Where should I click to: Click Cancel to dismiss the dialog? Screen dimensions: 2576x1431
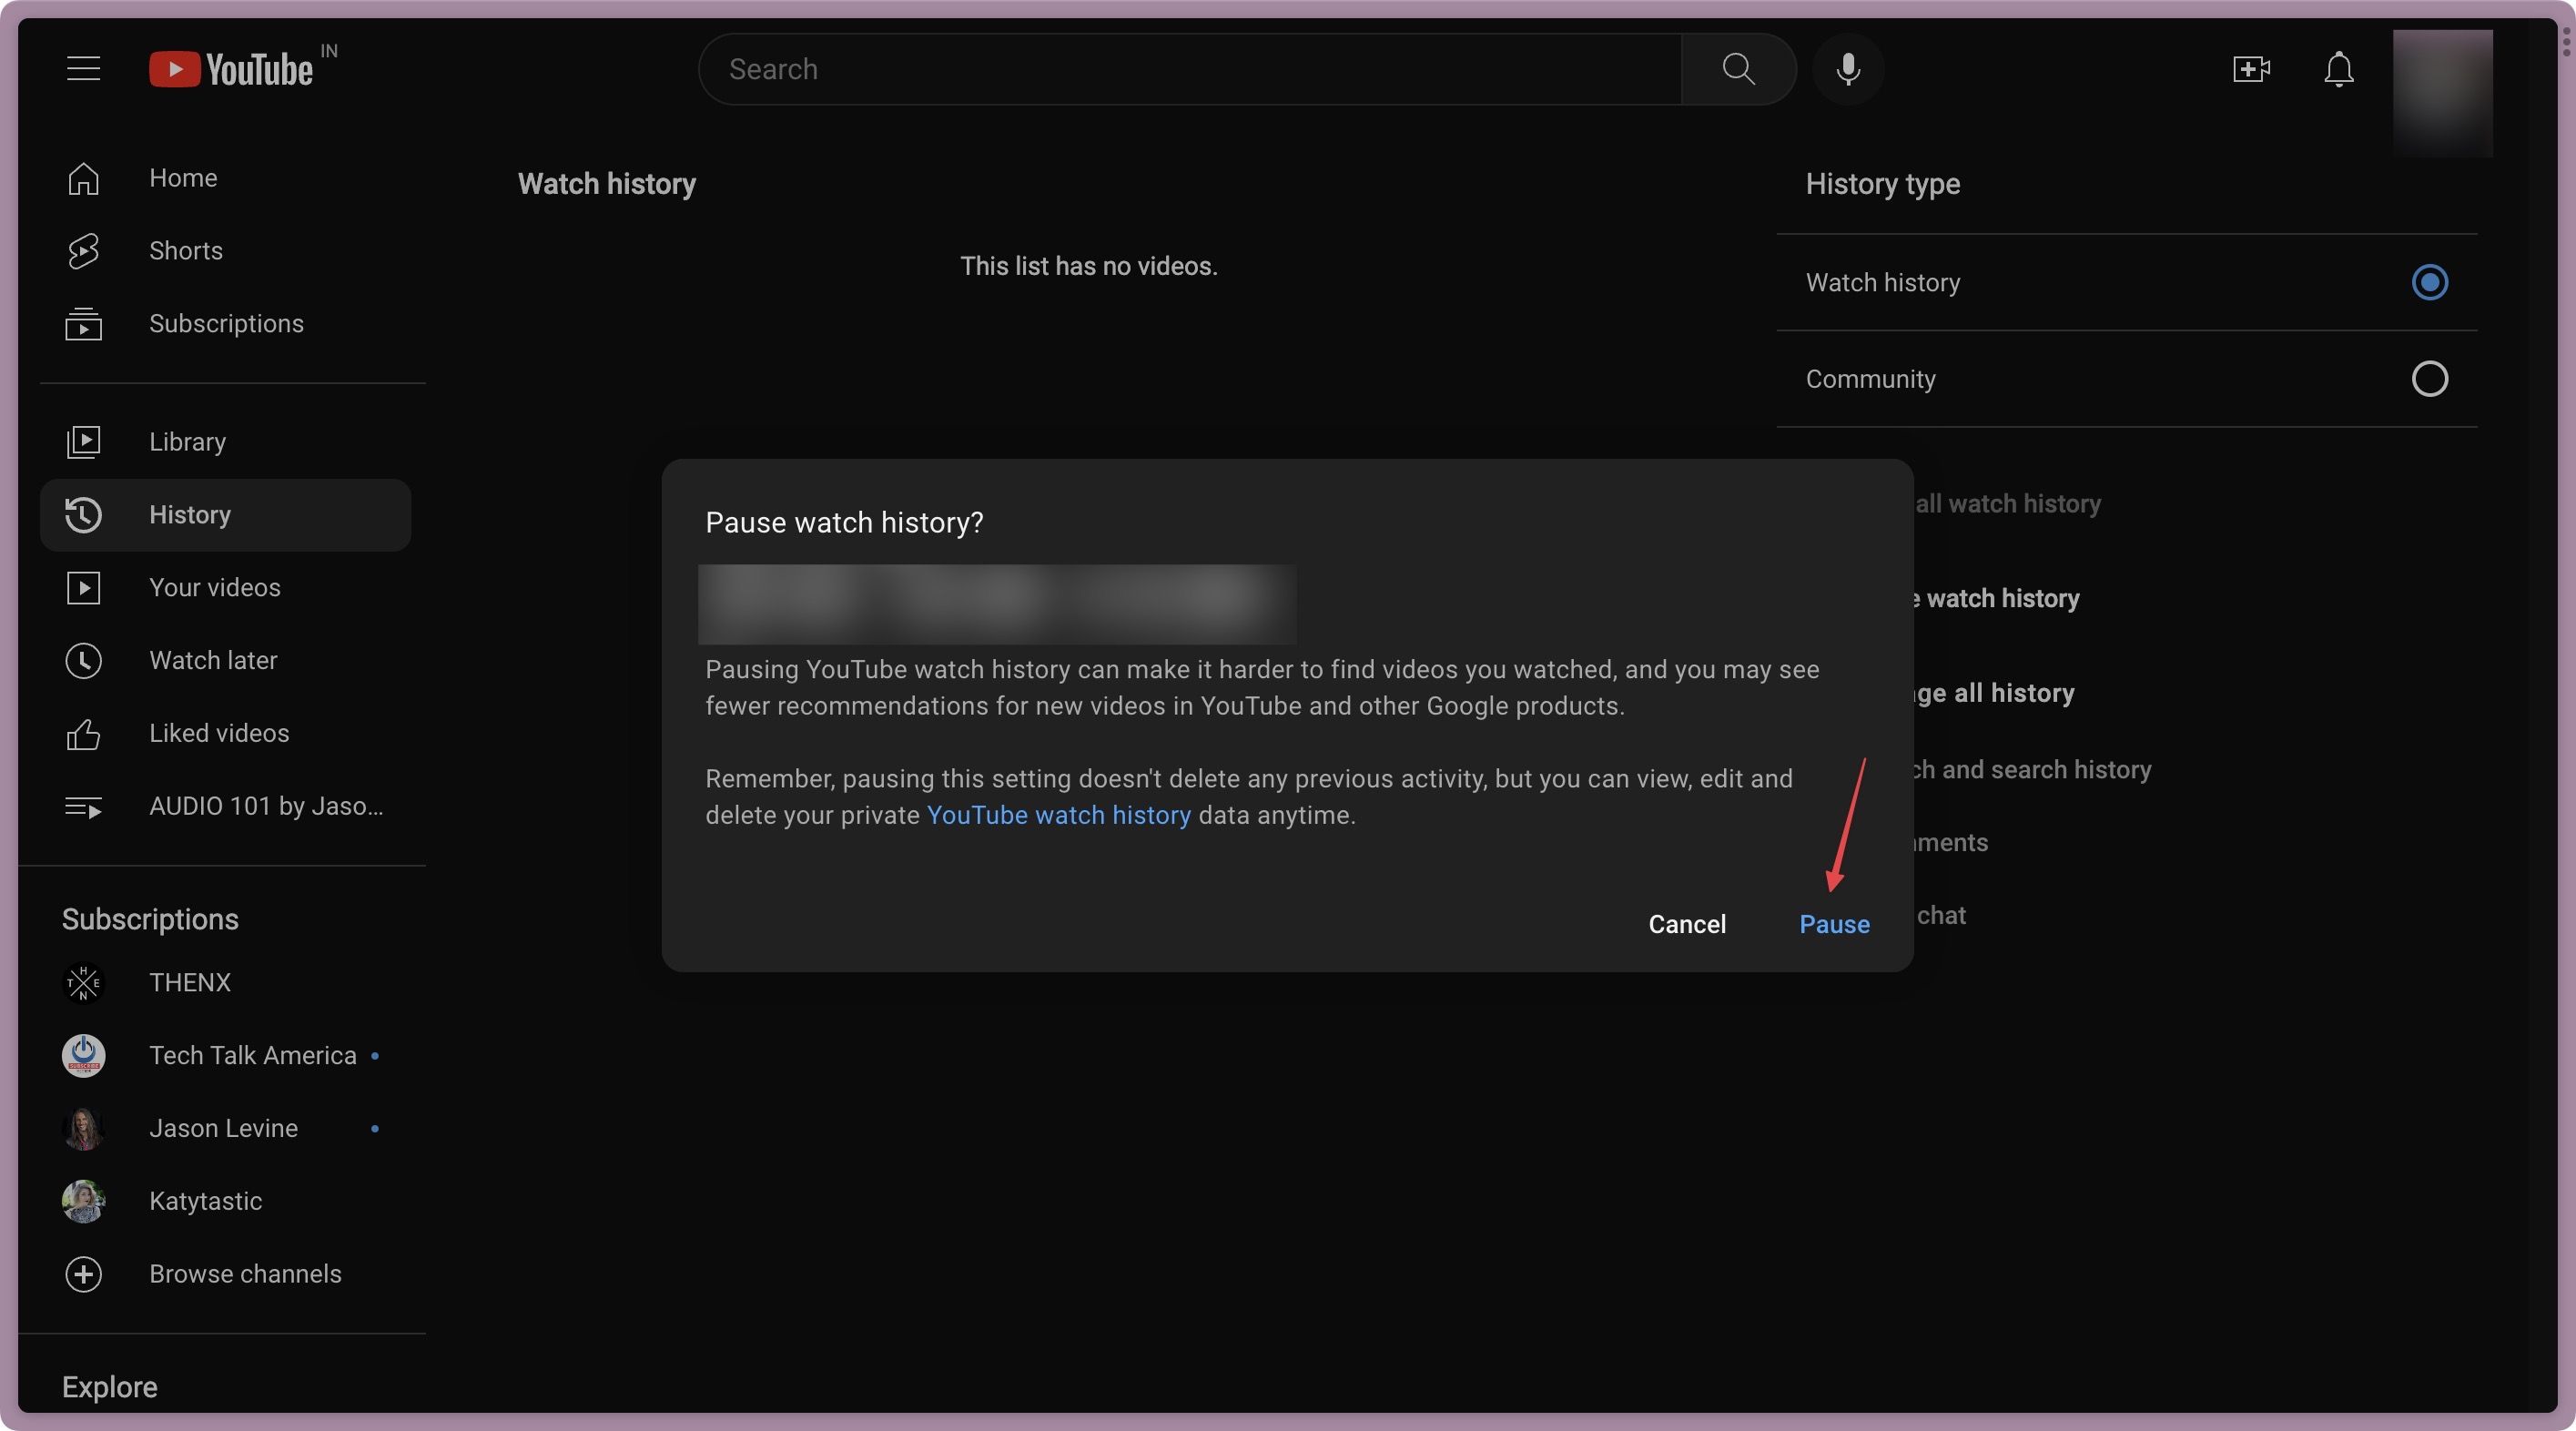click(x=1686, y=923)
